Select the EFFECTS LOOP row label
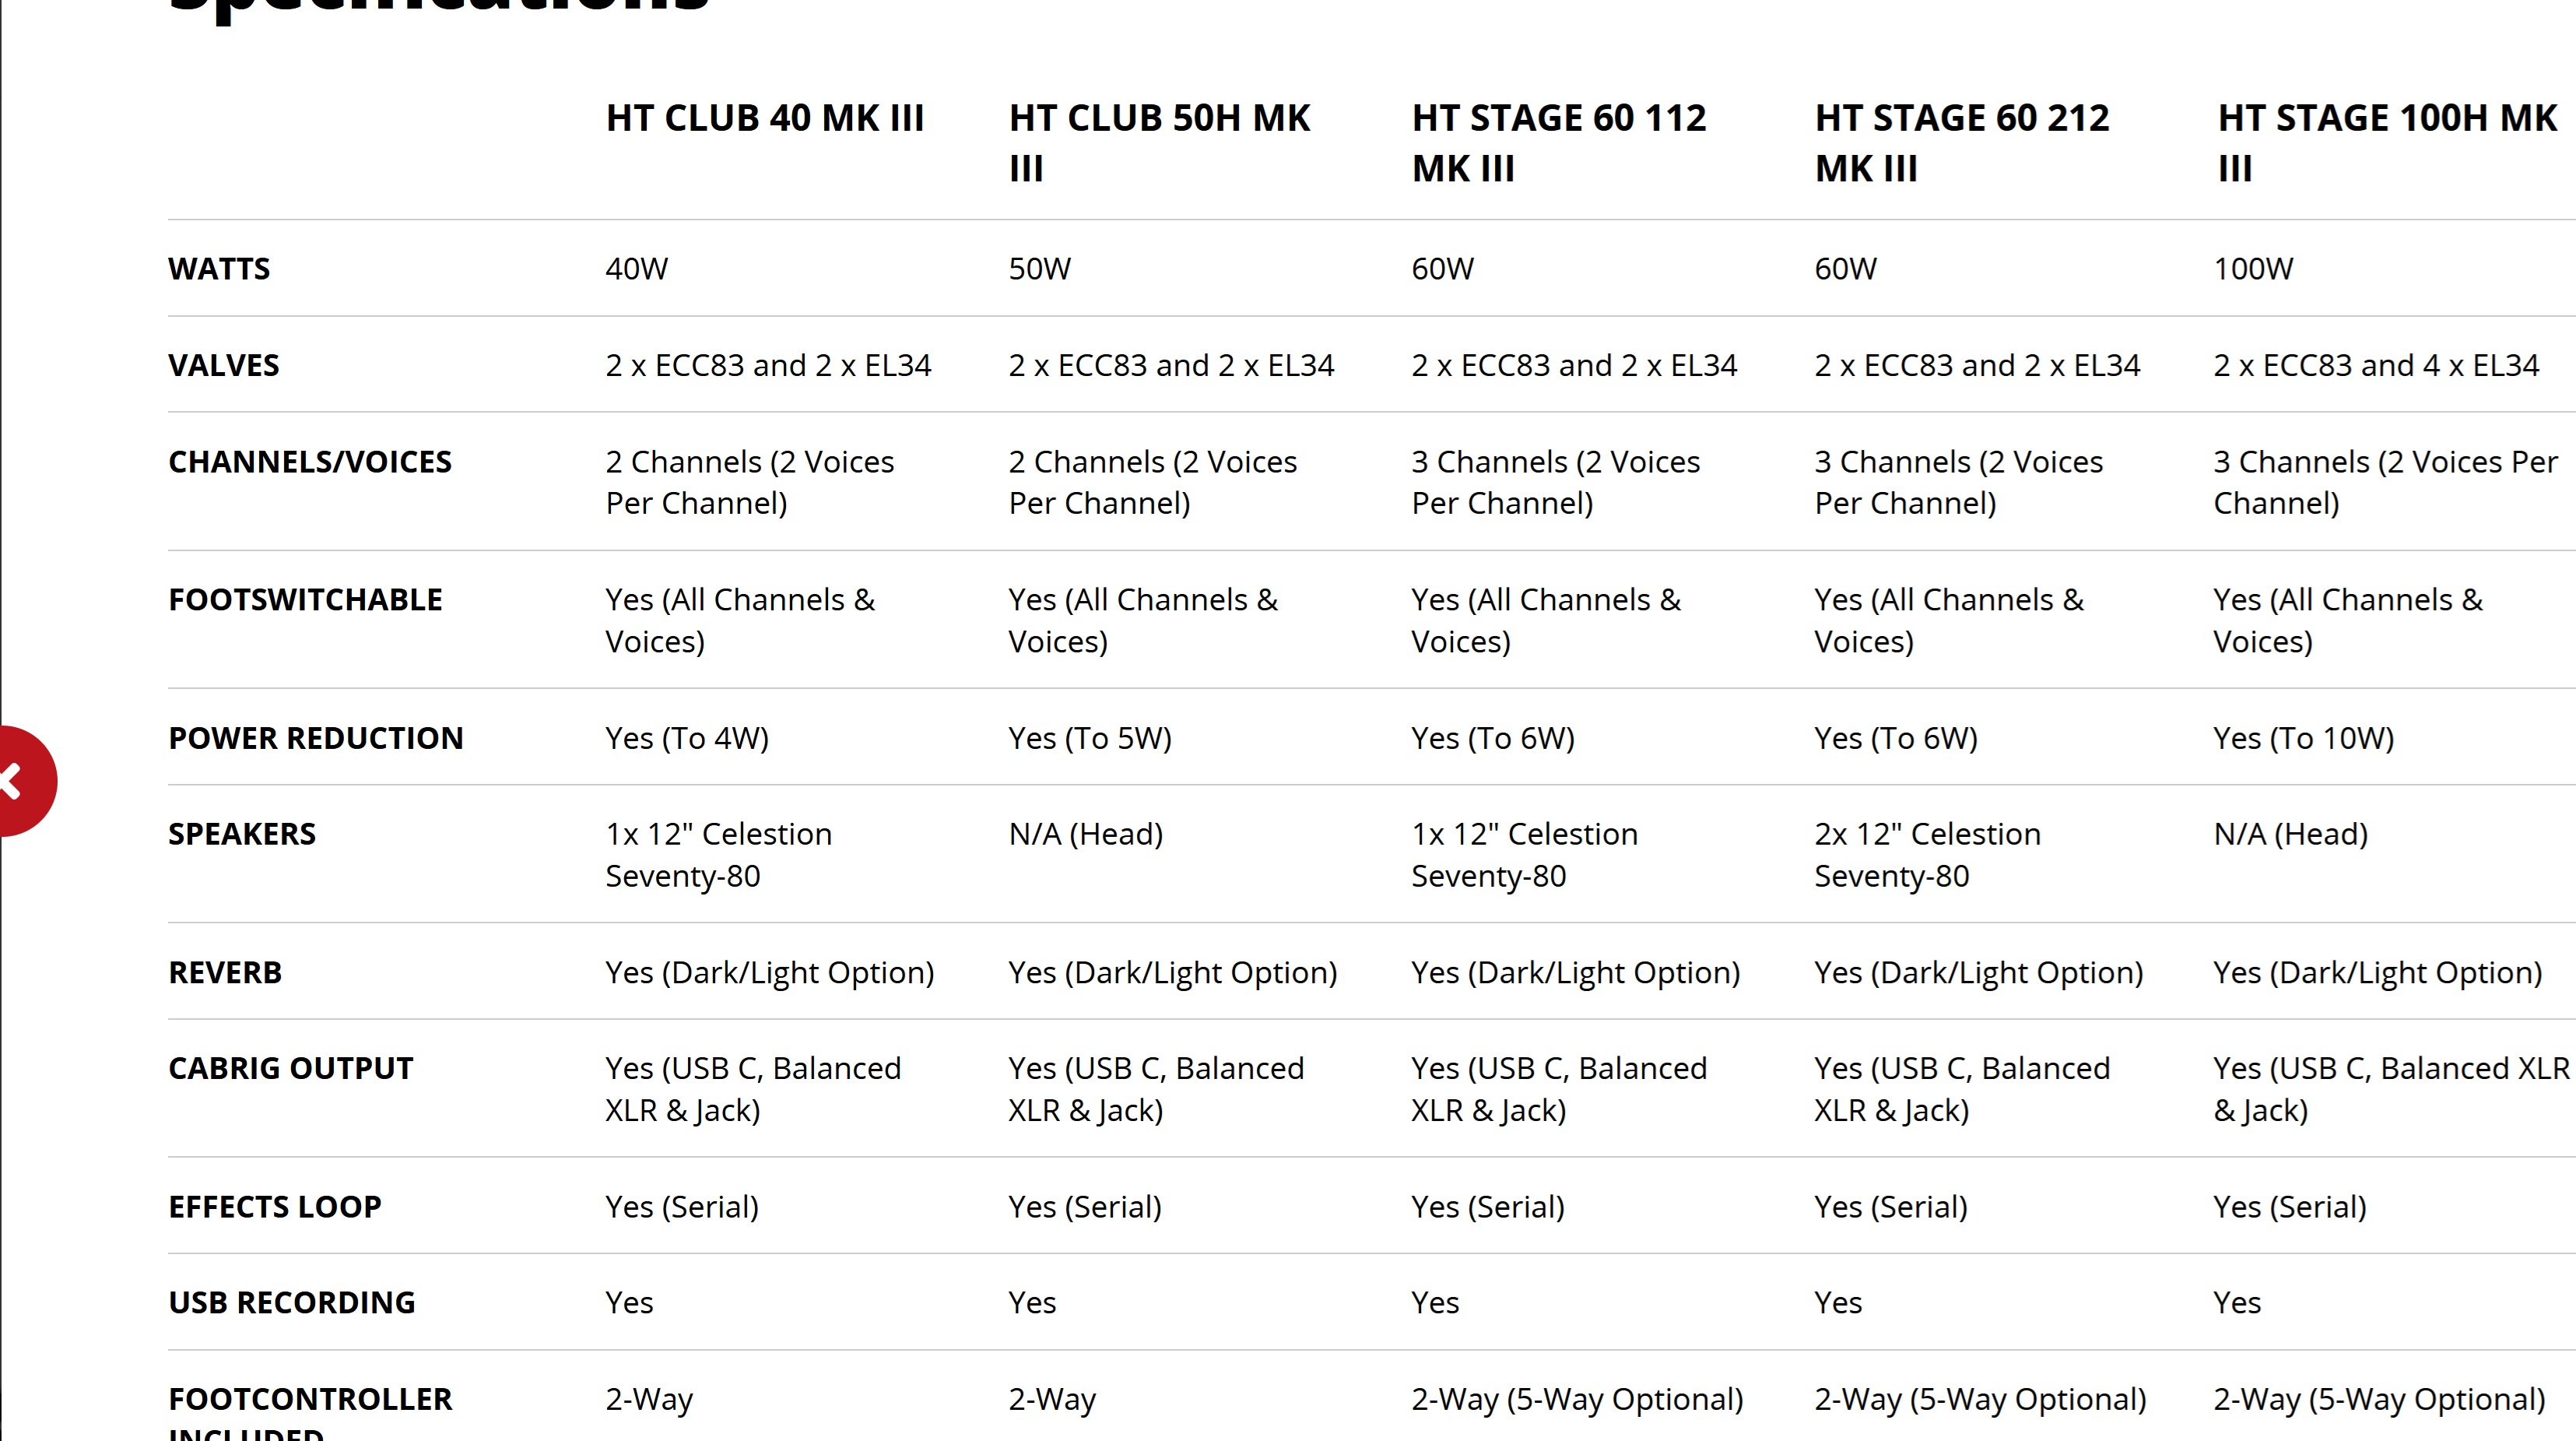This screenshot has width=2576, height=1441. click(275, 1207)
